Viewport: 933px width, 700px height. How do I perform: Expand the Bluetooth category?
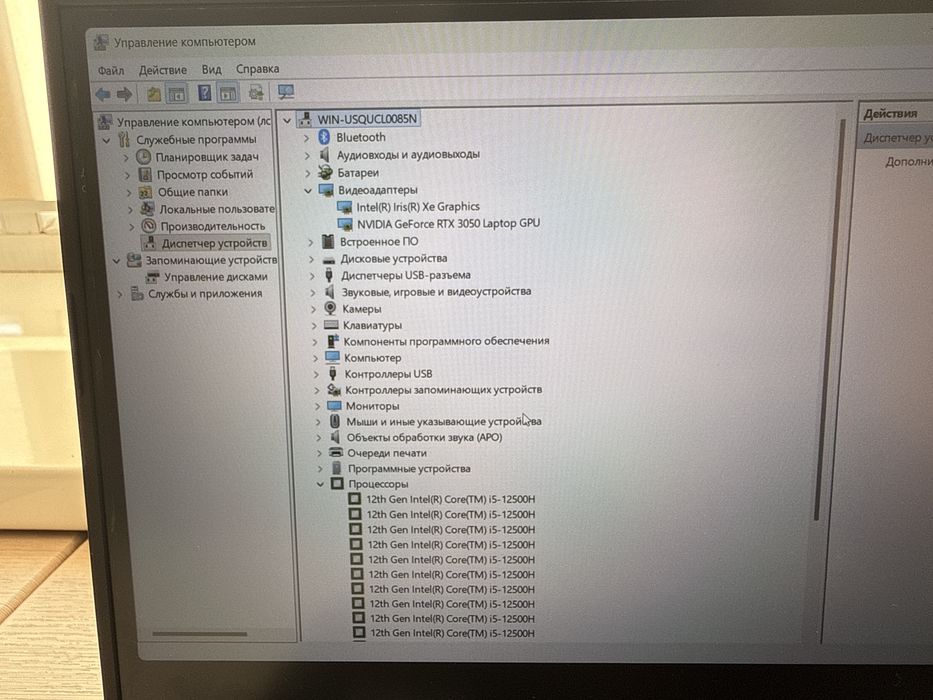click(x=306, y=138)
